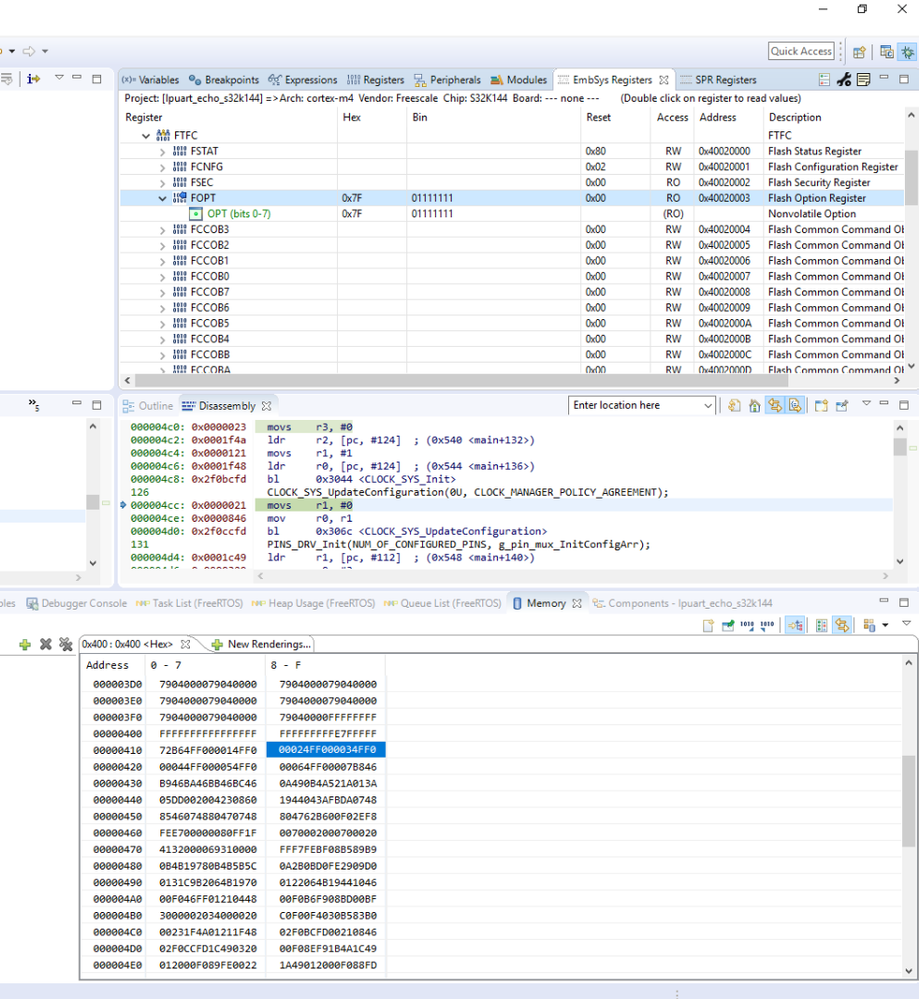The width and height of the screenshot is (919, 999).
Task: Switch to the Breakpoints tab
Action: pos(224,80)
